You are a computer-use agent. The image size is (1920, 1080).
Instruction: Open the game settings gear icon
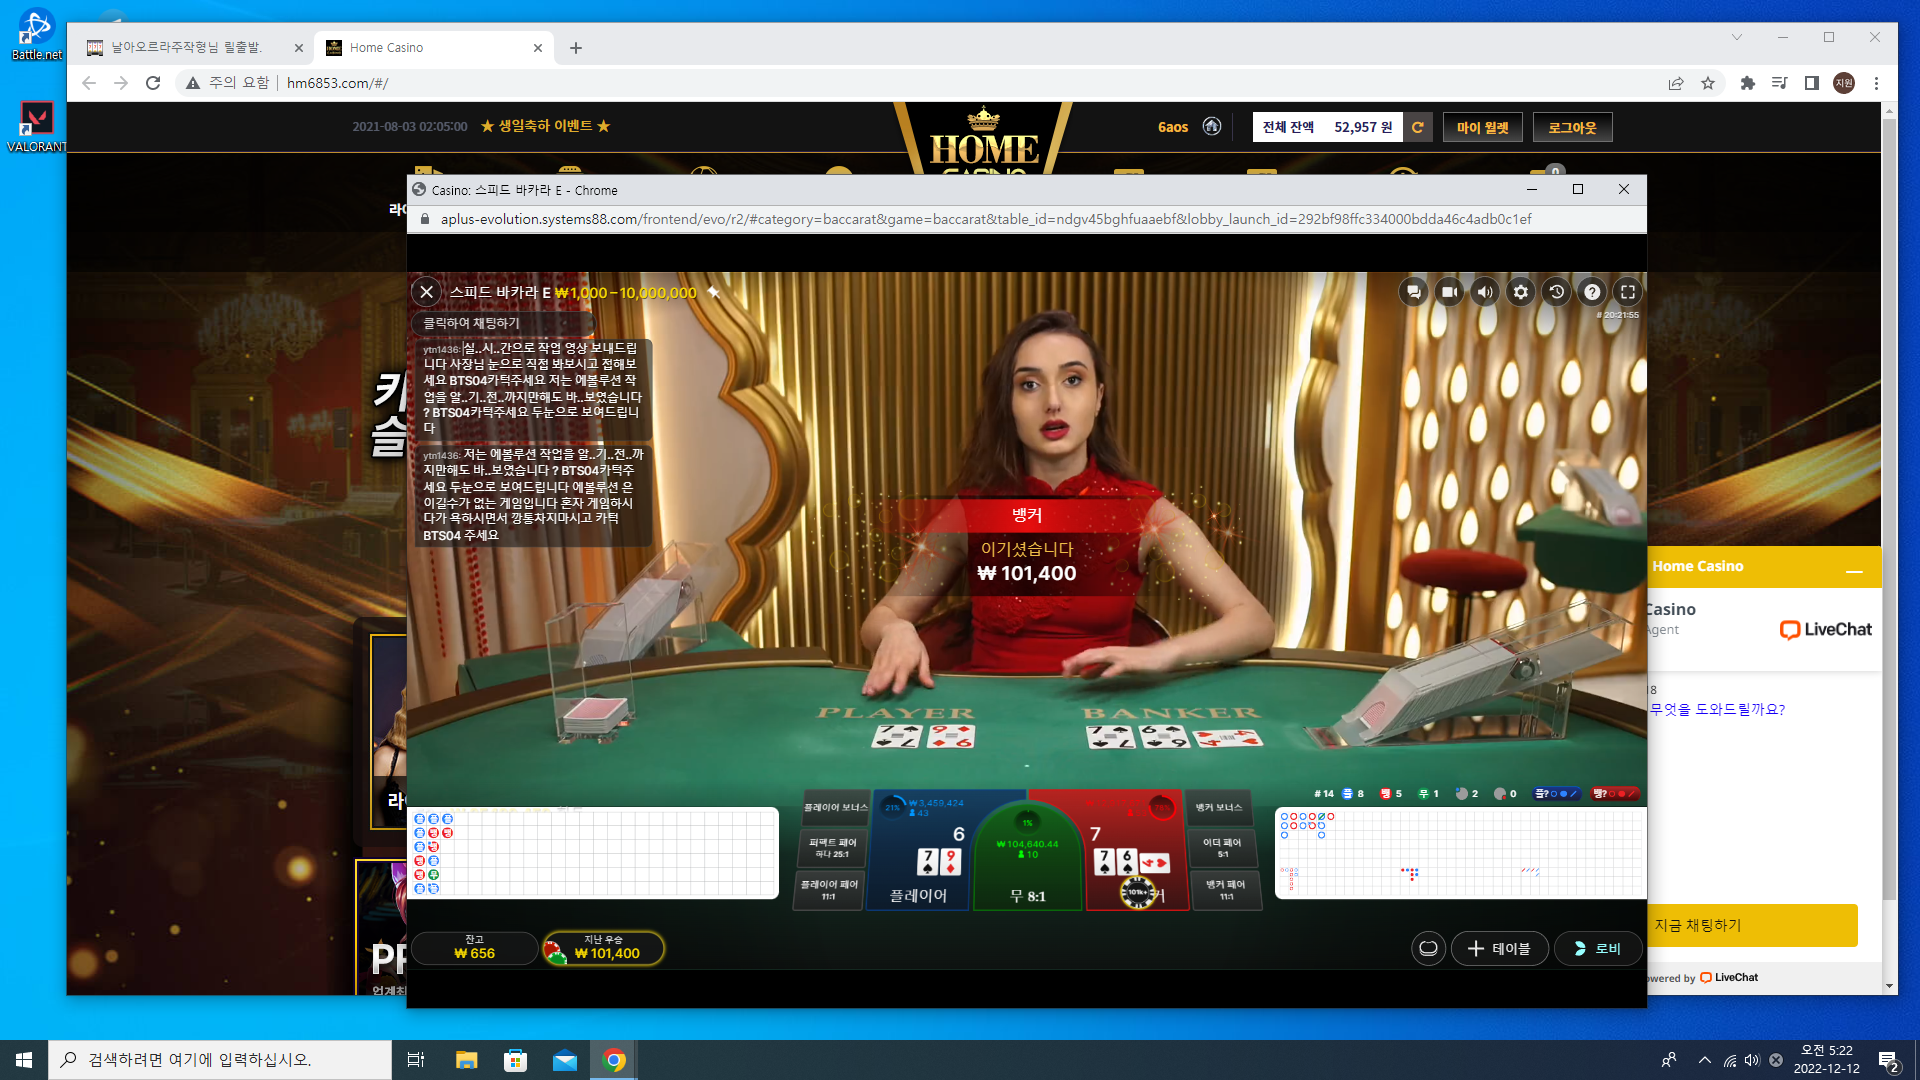pyautogui.click(x=1521, y=292)
